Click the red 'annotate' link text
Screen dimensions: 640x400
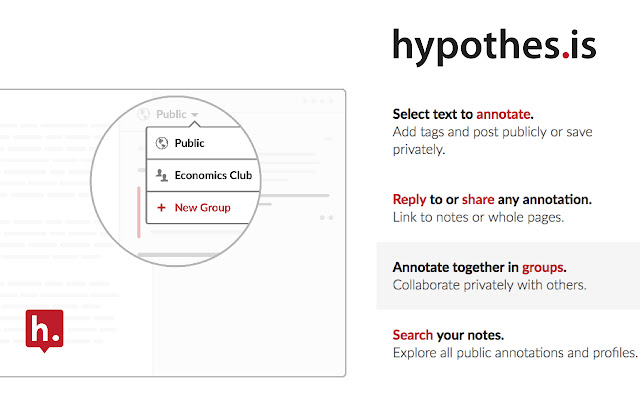(x=503, y=114)
